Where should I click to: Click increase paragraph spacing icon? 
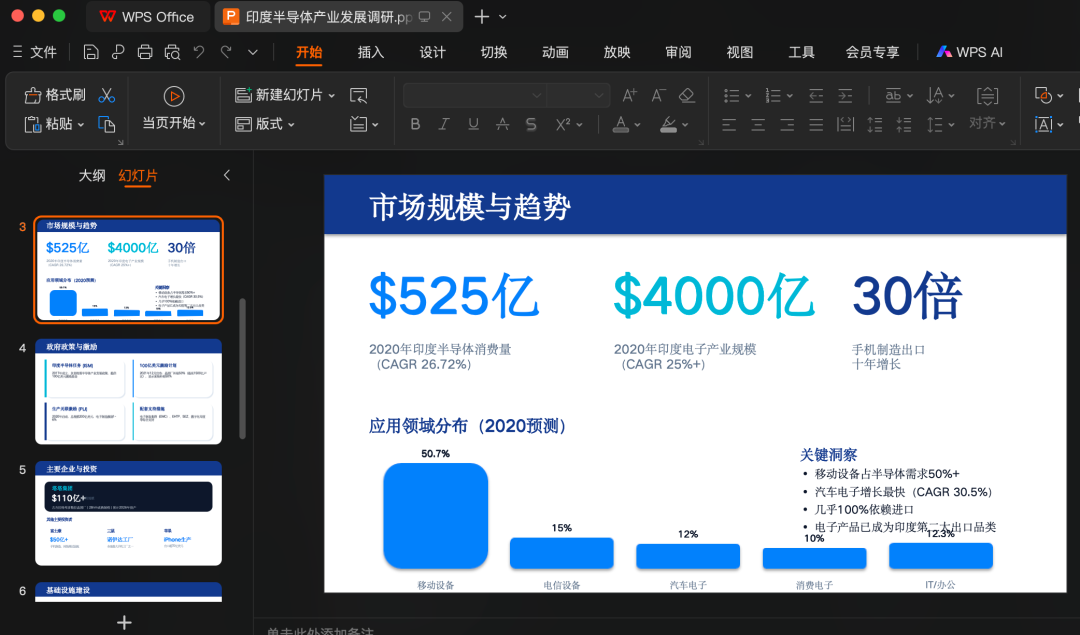[875, 125]
